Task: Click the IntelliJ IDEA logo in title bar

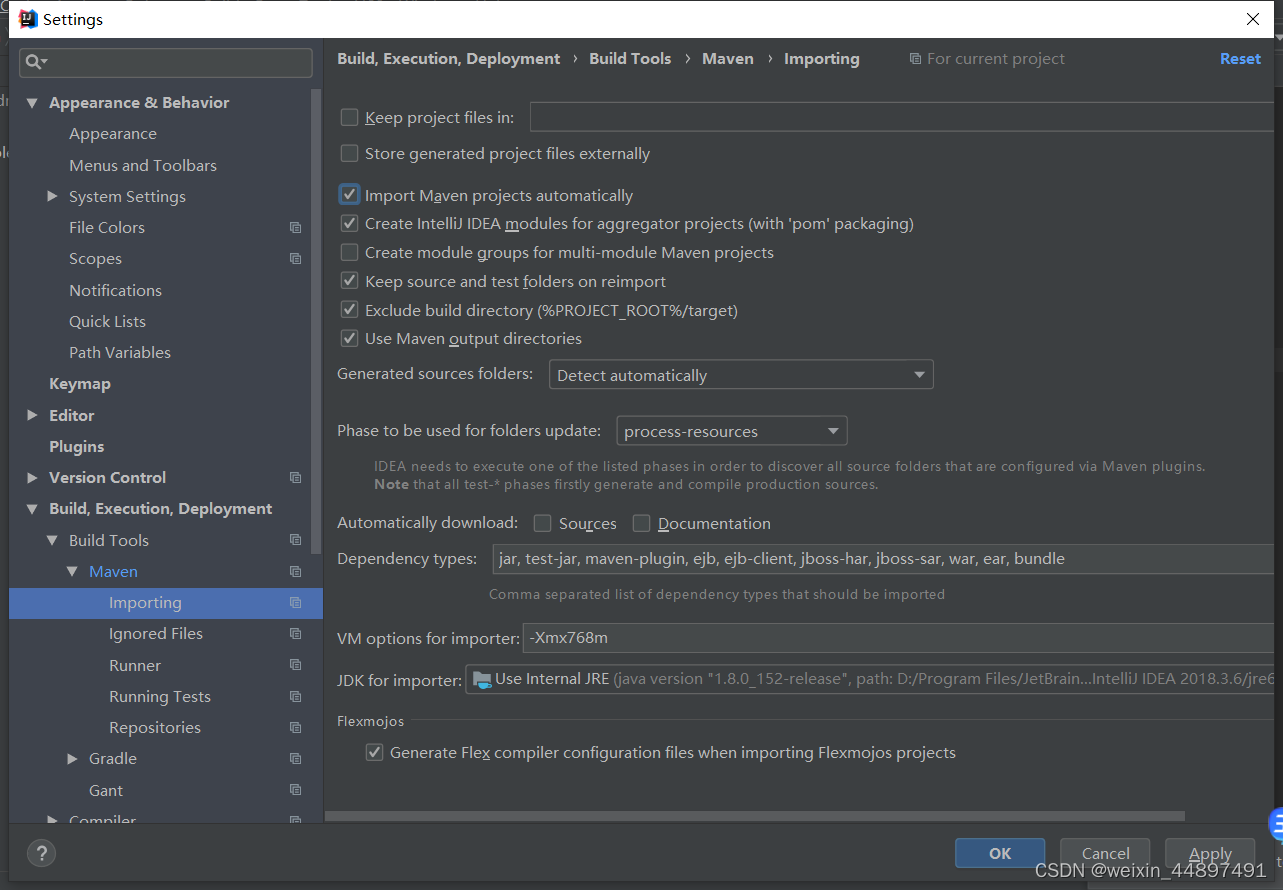Action: [x=29, y=19]
